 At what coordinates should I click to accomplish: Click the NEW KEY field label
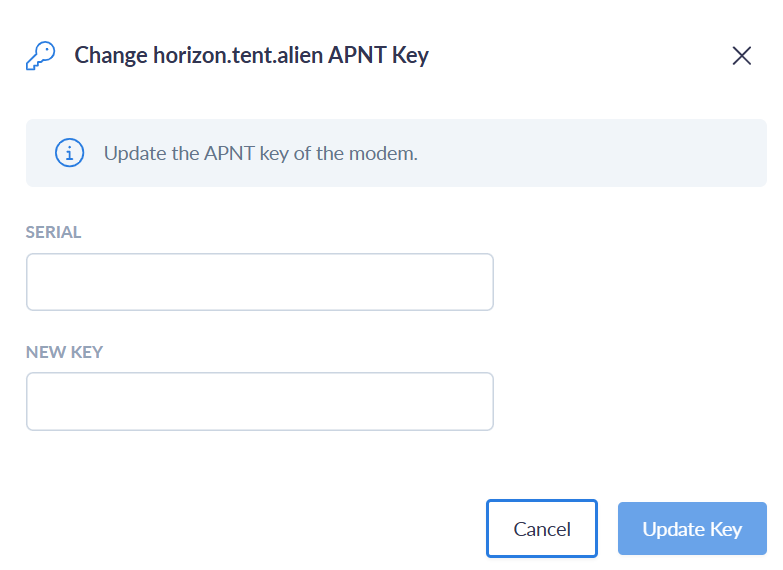(x=64, y=352)
